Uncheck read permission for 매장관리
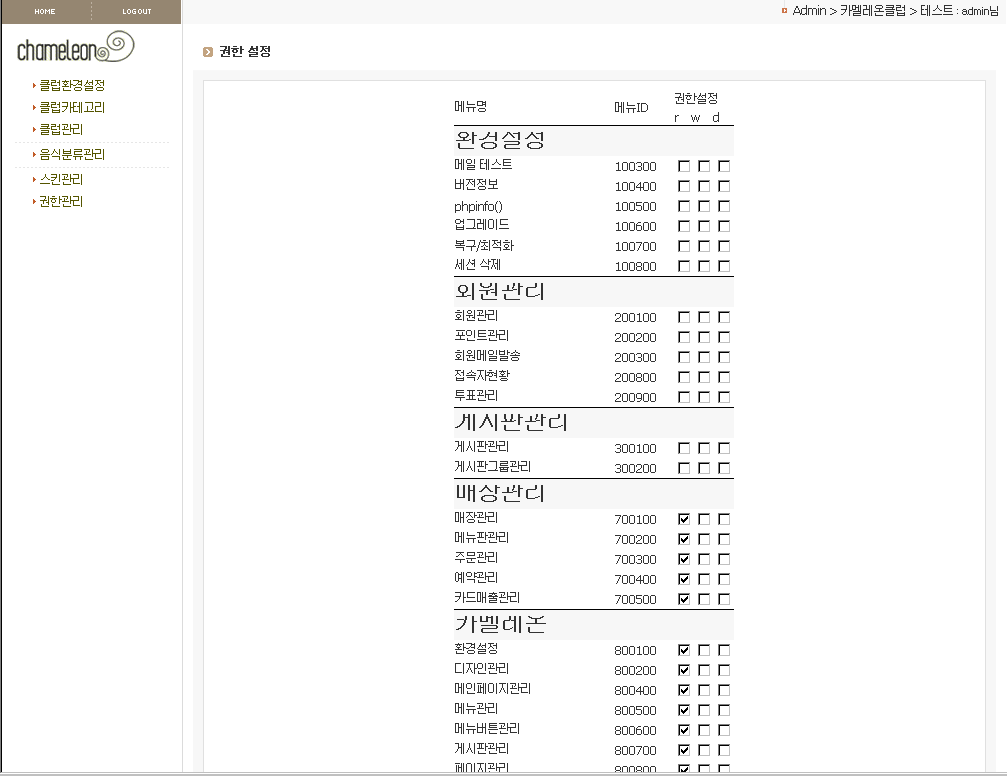Viewport: 1007px width, 776px height. [684, 519]
